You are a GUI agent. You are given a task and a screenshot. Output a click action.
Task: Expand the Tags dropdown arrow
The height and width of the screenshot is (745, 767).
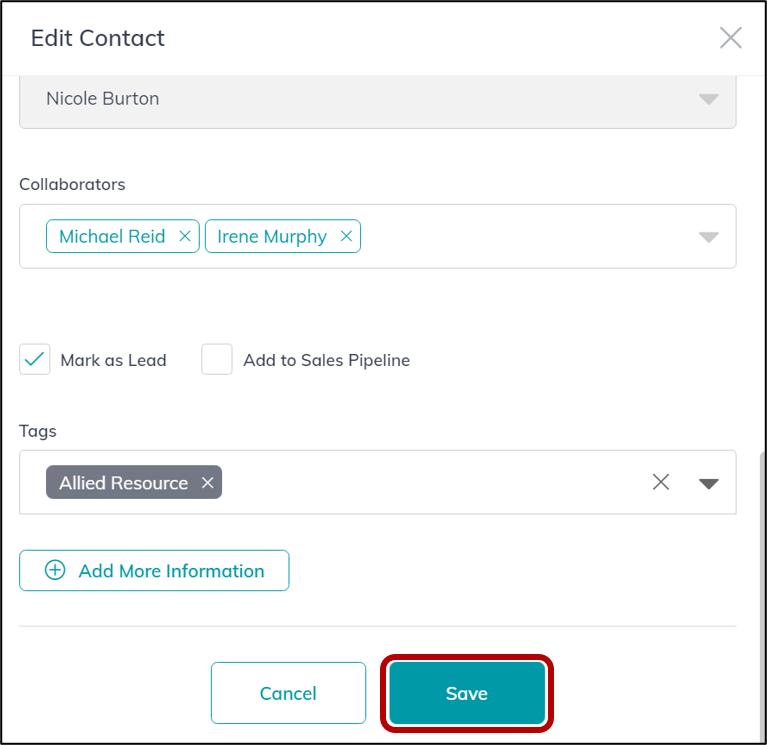tap(708, 484)
